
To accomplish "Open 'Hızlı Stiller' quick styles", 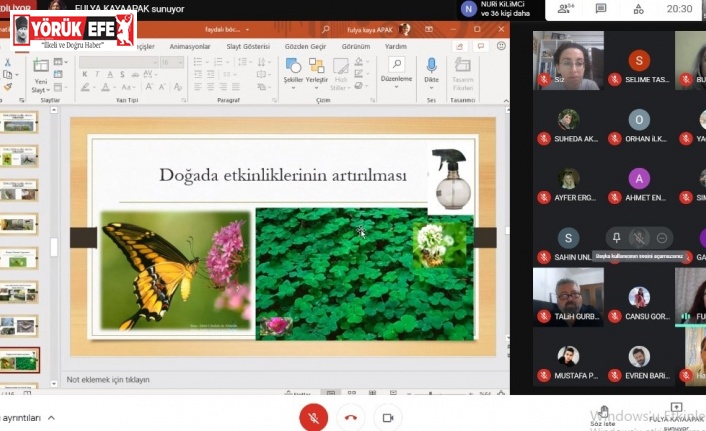I will click(x=340, y=74).
